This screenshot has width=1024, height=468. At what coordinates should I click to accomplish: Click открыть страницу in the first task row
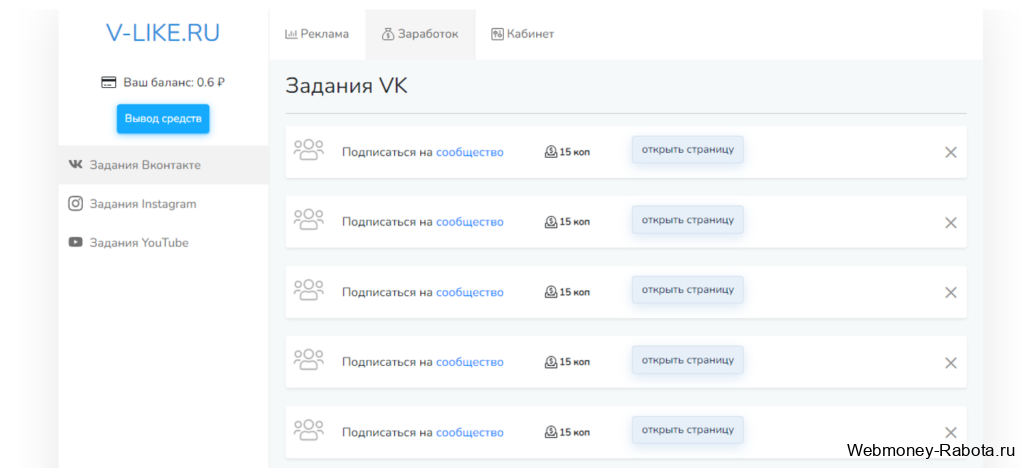tap(688, 149)
